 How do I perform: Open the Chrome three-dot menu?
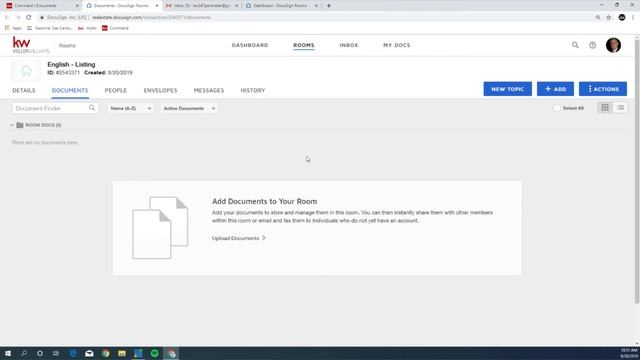click(x=633, y=18)
